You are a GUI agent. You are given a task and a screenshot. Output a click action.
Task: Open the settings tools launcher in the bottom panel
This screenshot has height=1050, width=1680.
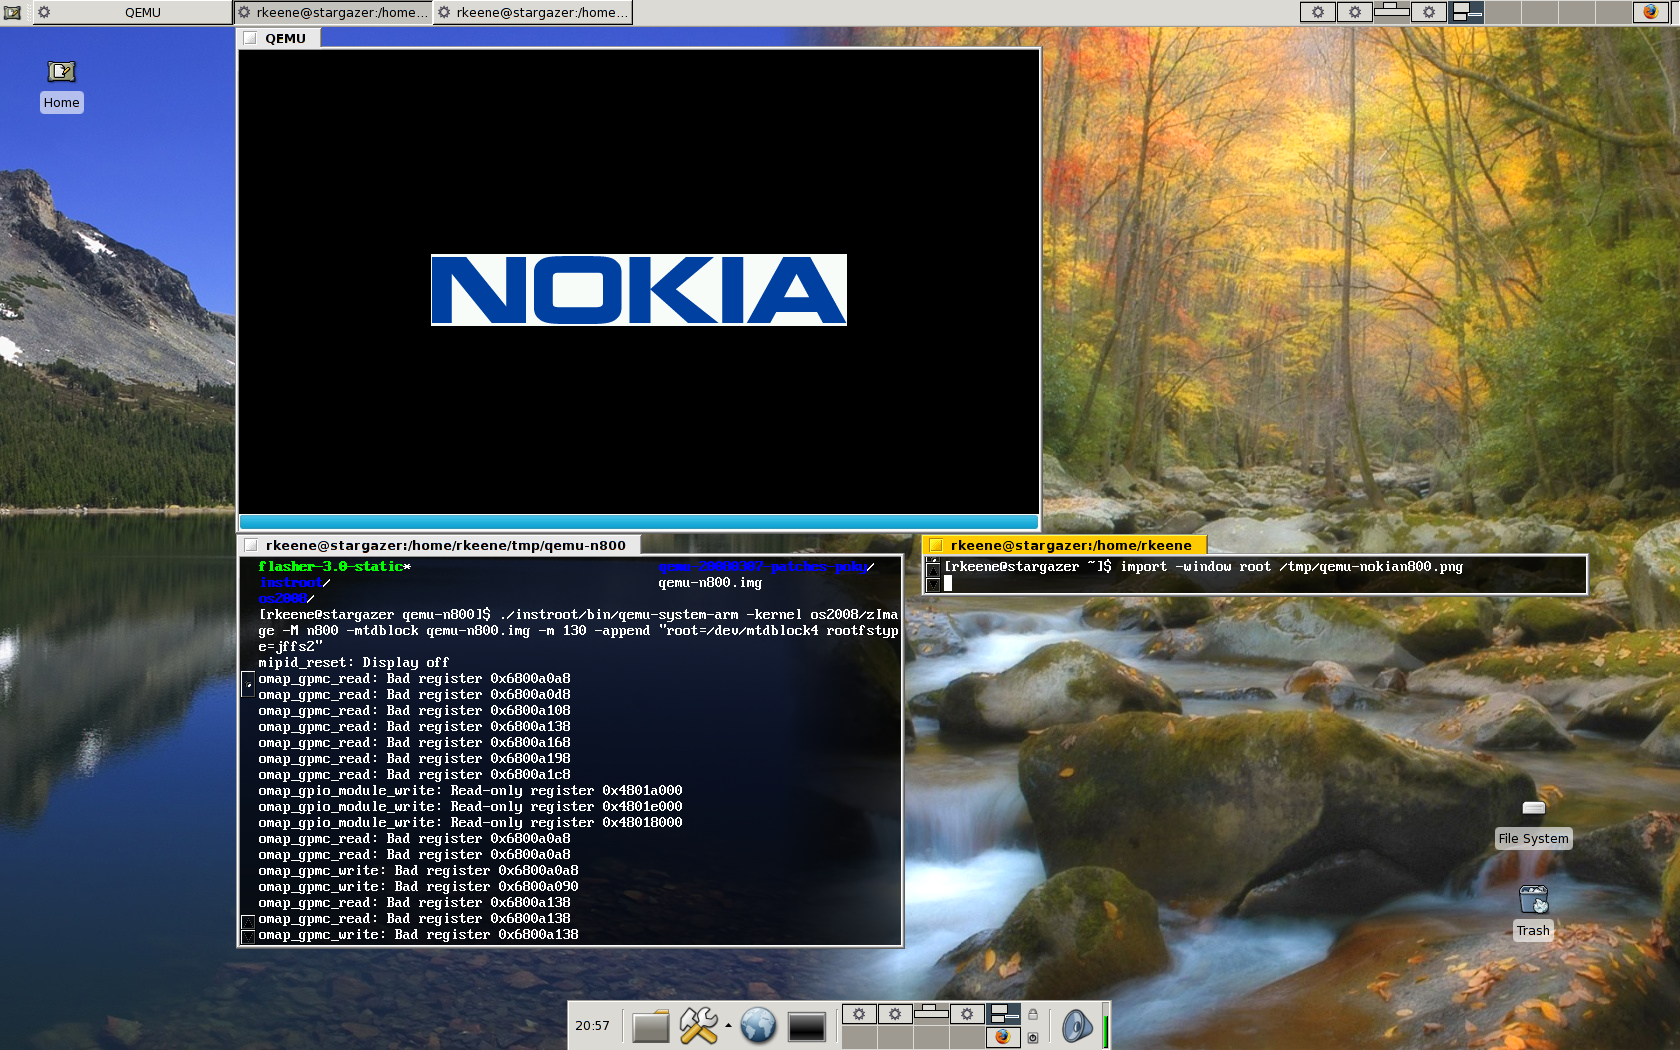click(698, 1026)
